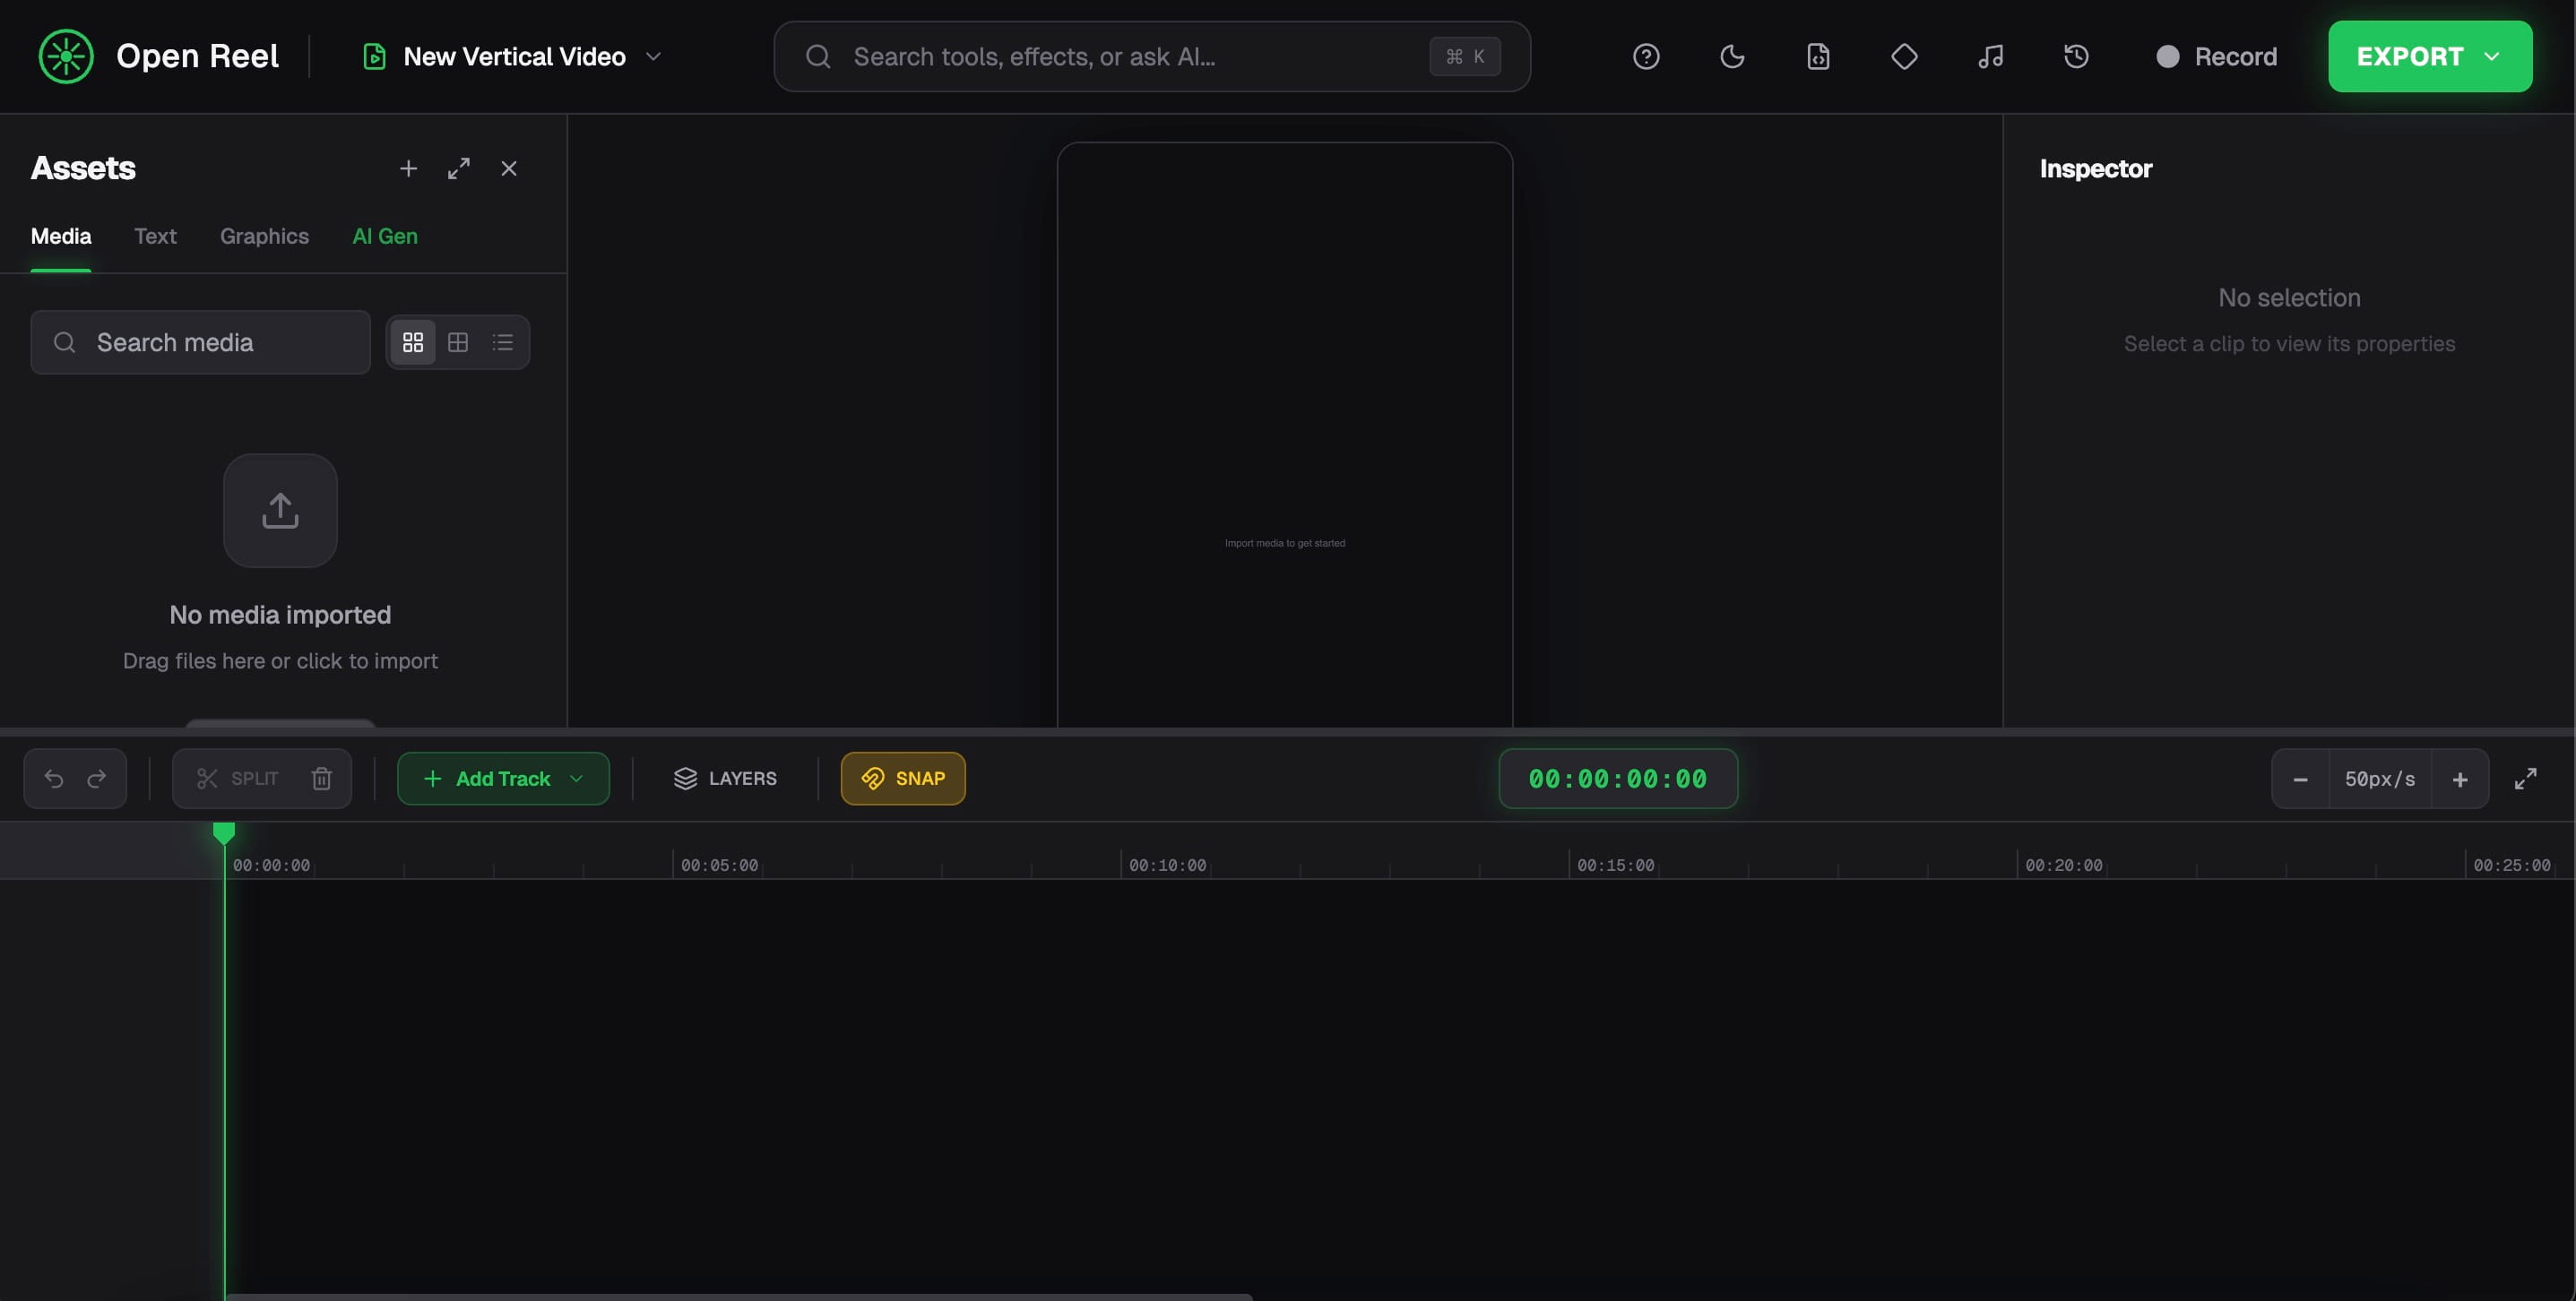Delete with the trash icon
Screen dimensions: 2576x1301
click(321, 779)
